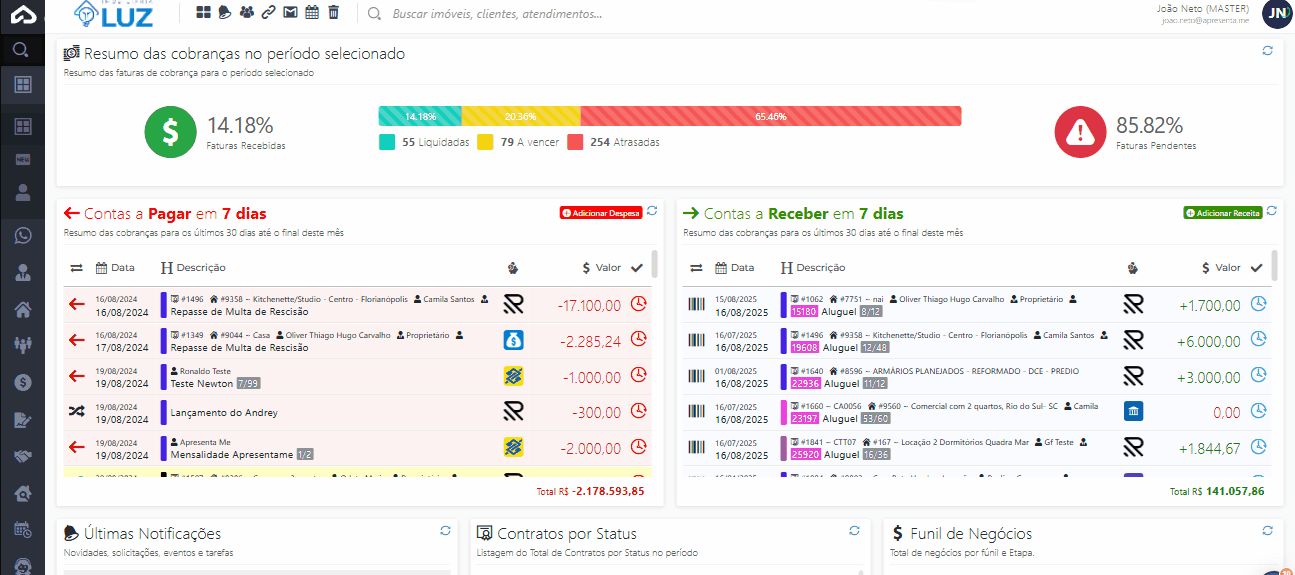Click Adicionar Despesa button
Screen dimensions: 1295x575
click(600, 213)
